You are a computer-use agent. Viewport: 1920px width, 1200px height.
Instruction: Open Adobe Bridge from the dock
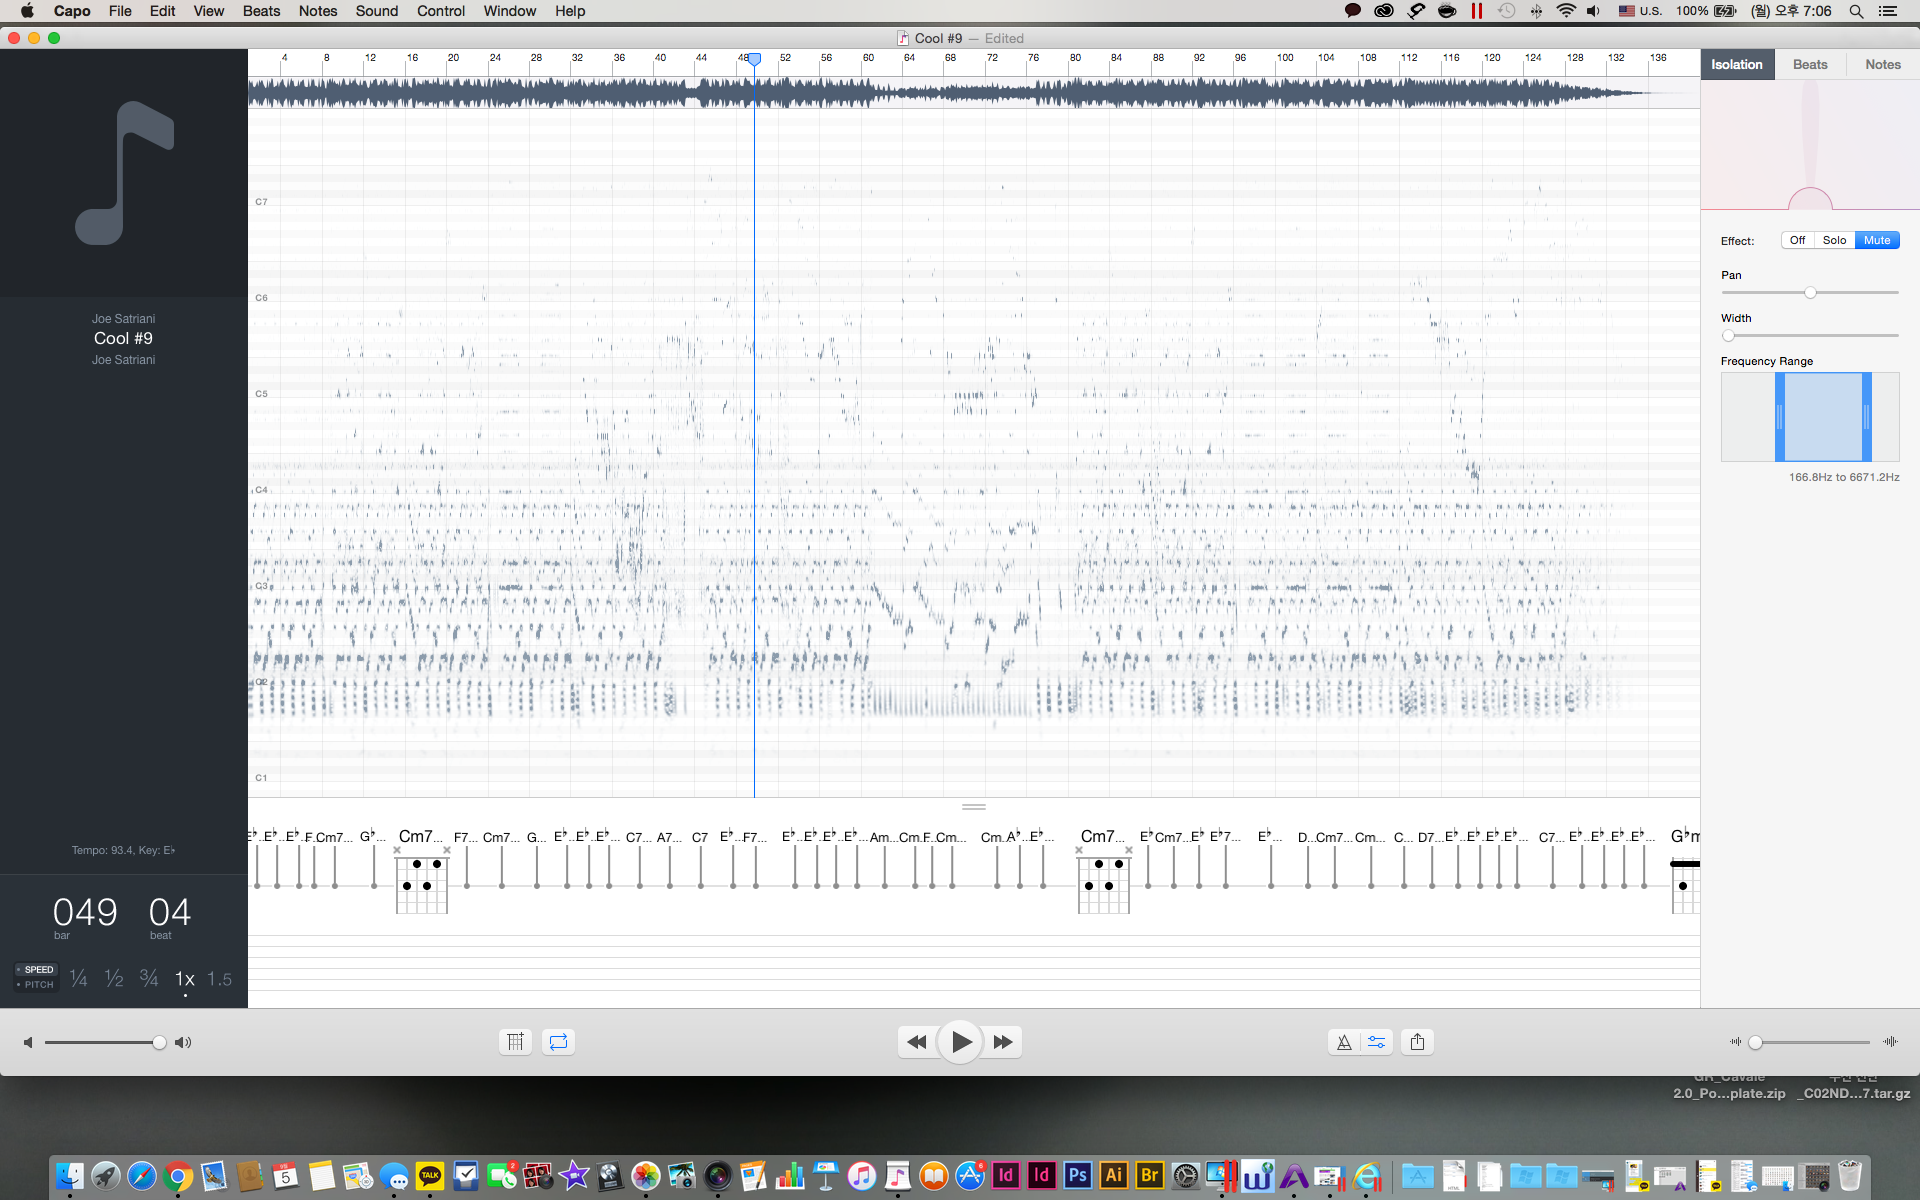1149,1175
